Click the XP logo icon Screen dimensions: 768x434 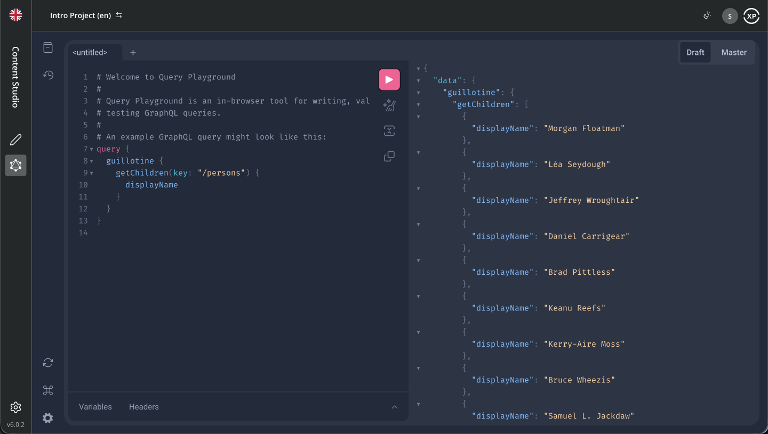(751, 16)
